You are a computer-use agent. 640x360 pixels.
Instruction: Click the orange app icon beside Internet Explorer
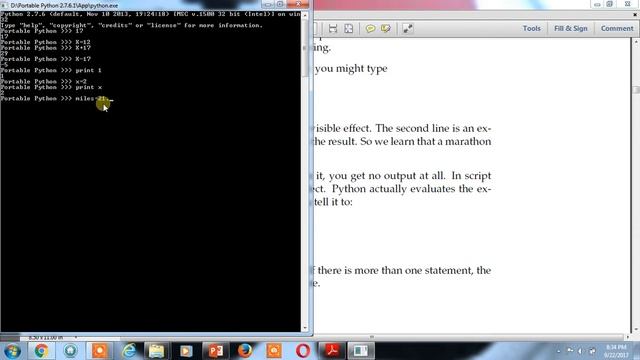pyautogui.click(x=100, y=351)
